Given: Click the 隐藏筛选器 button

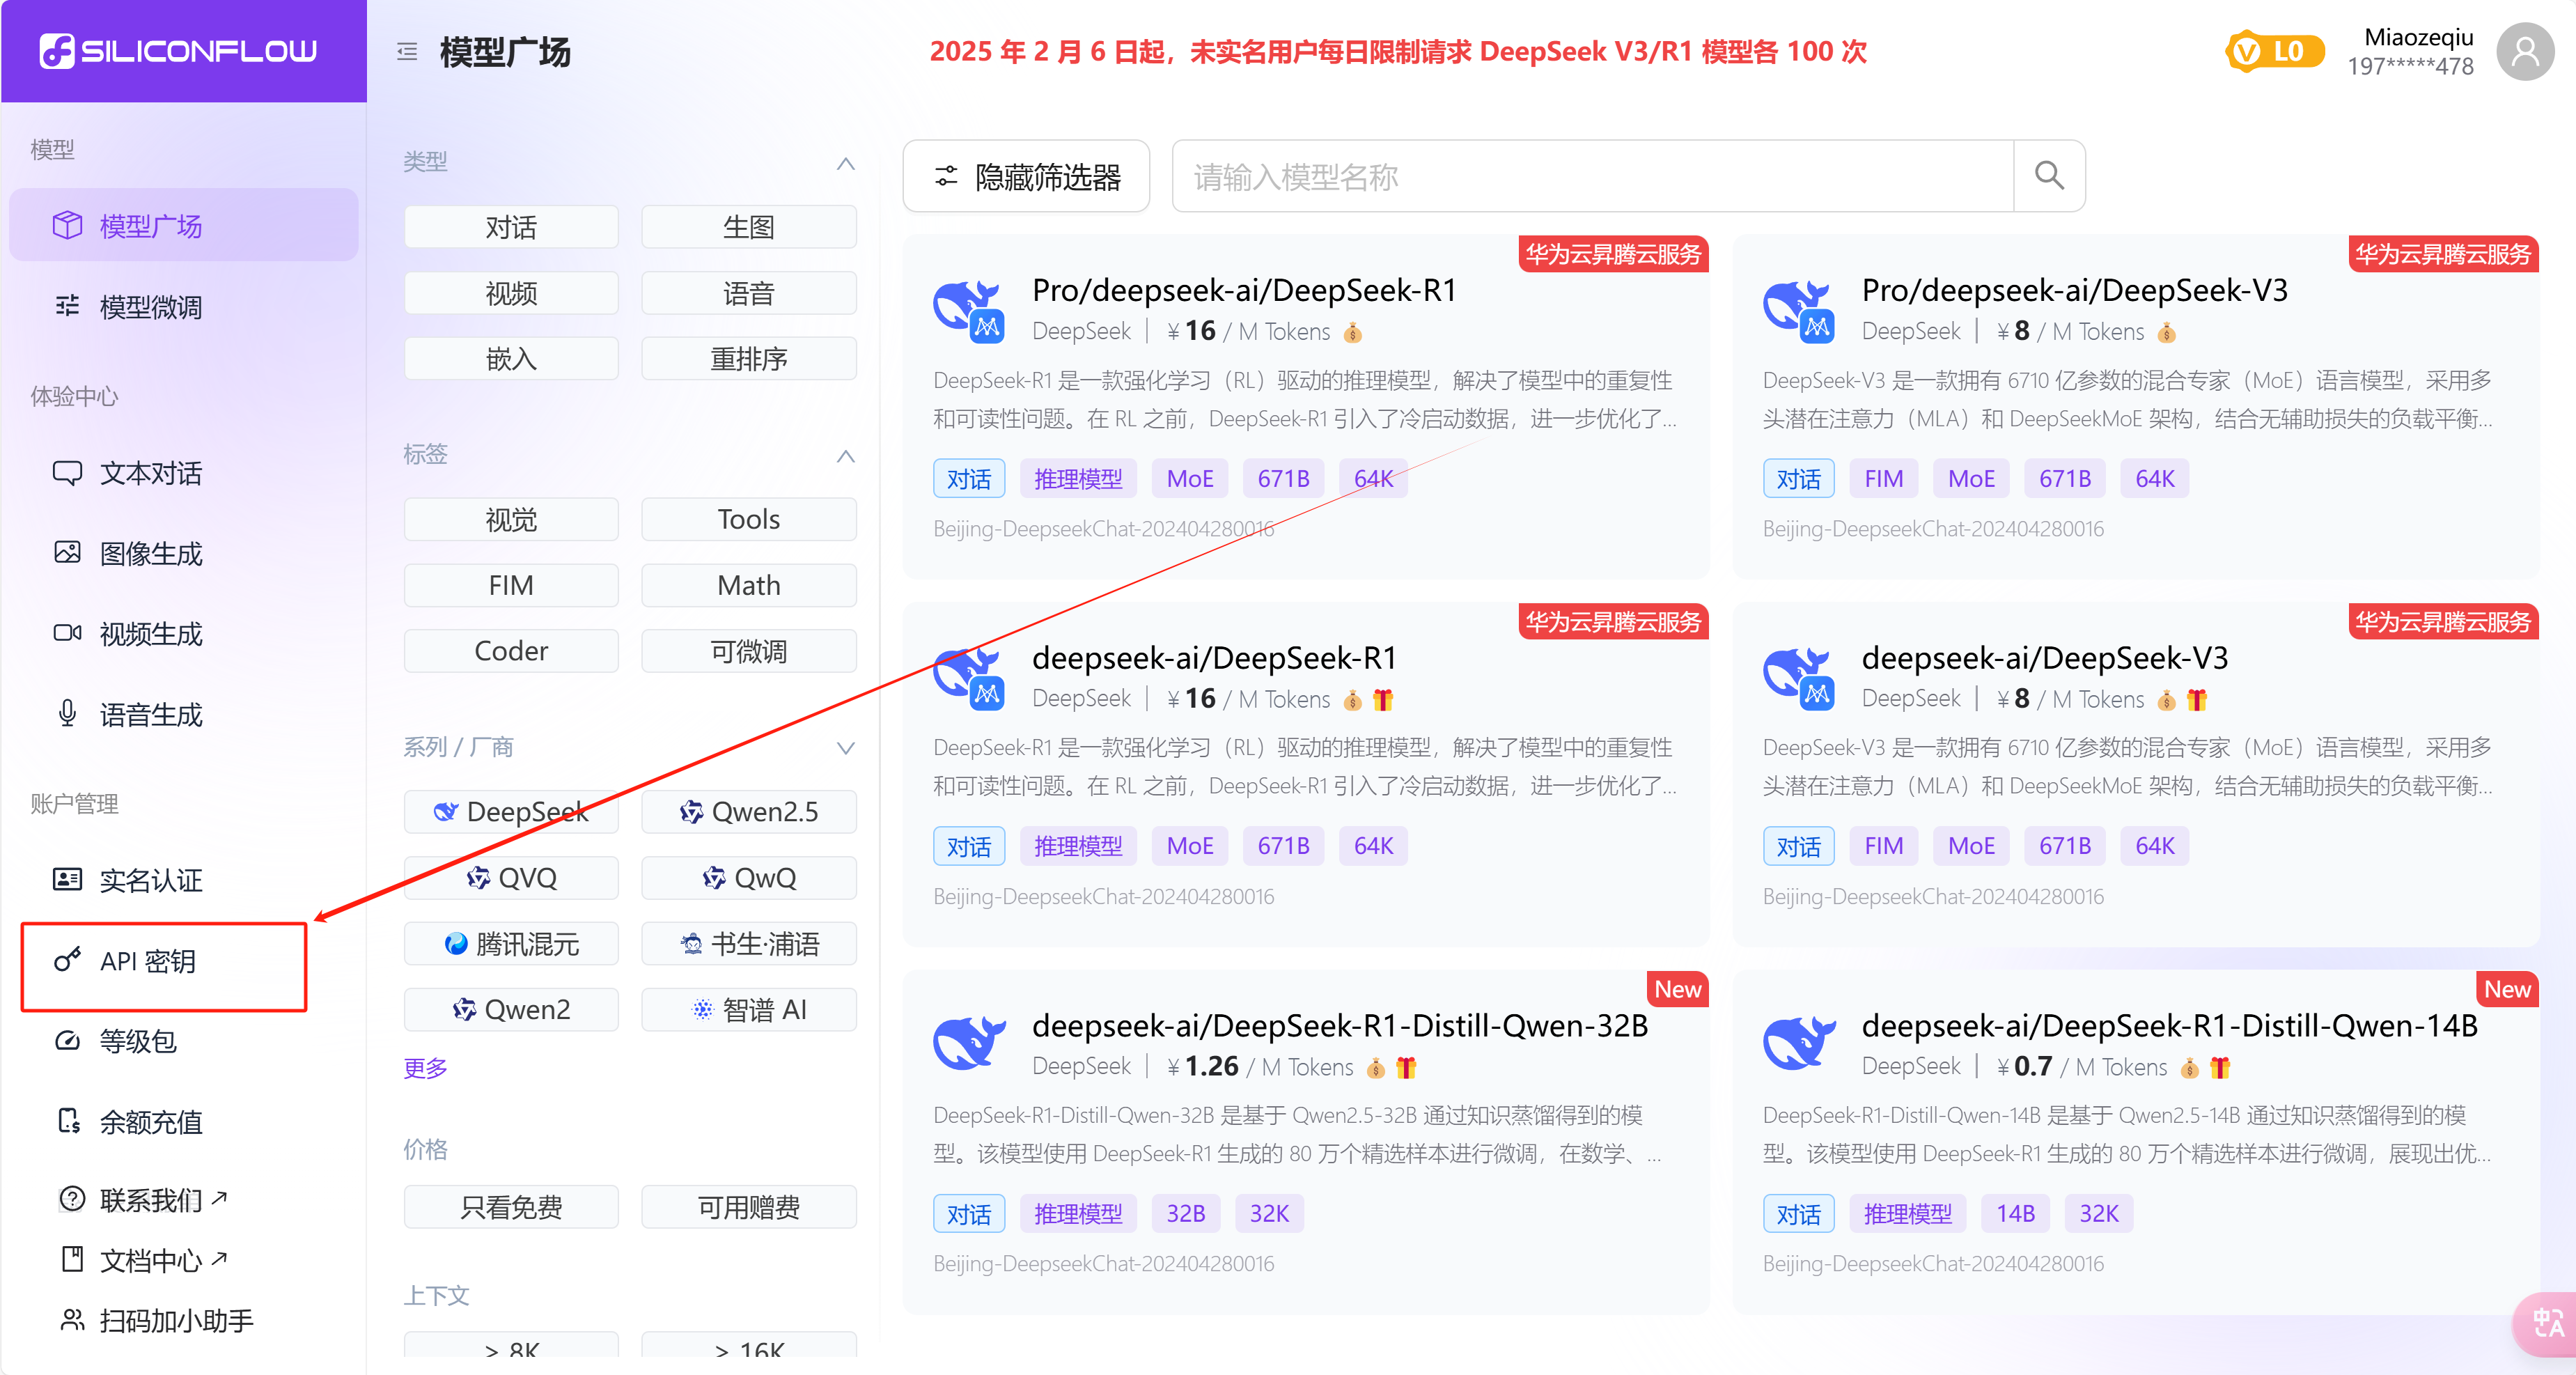Looking at the screenshot, I should tap(1025, 176).
